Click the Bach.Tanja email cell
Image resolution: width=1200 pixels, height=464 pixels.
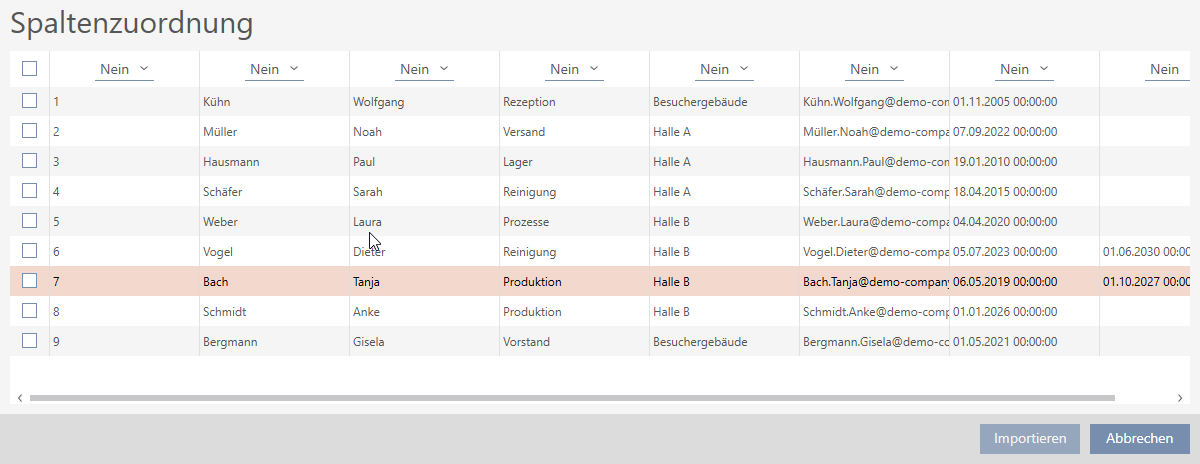click(874, 282)
